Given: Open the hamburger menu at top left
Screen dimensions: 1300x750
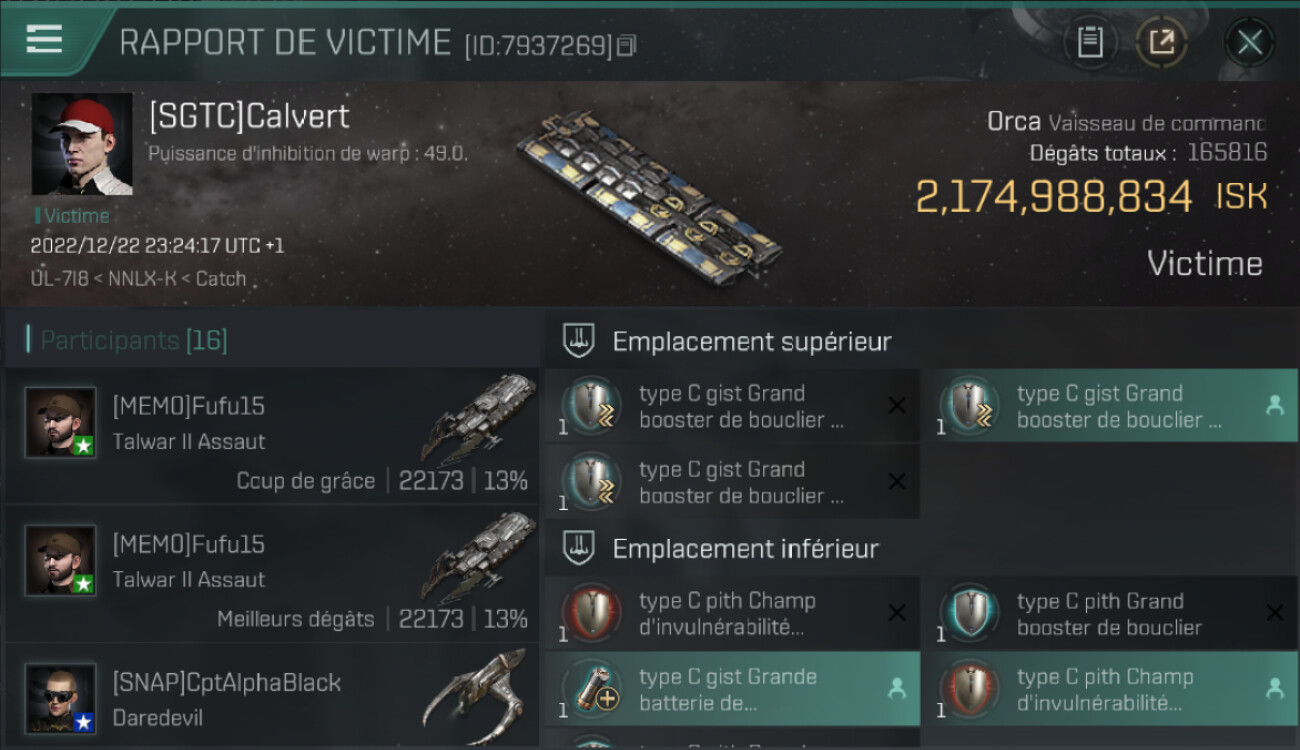Looking at the screenshot, I should pyautogui.click(x=44, y=39).
